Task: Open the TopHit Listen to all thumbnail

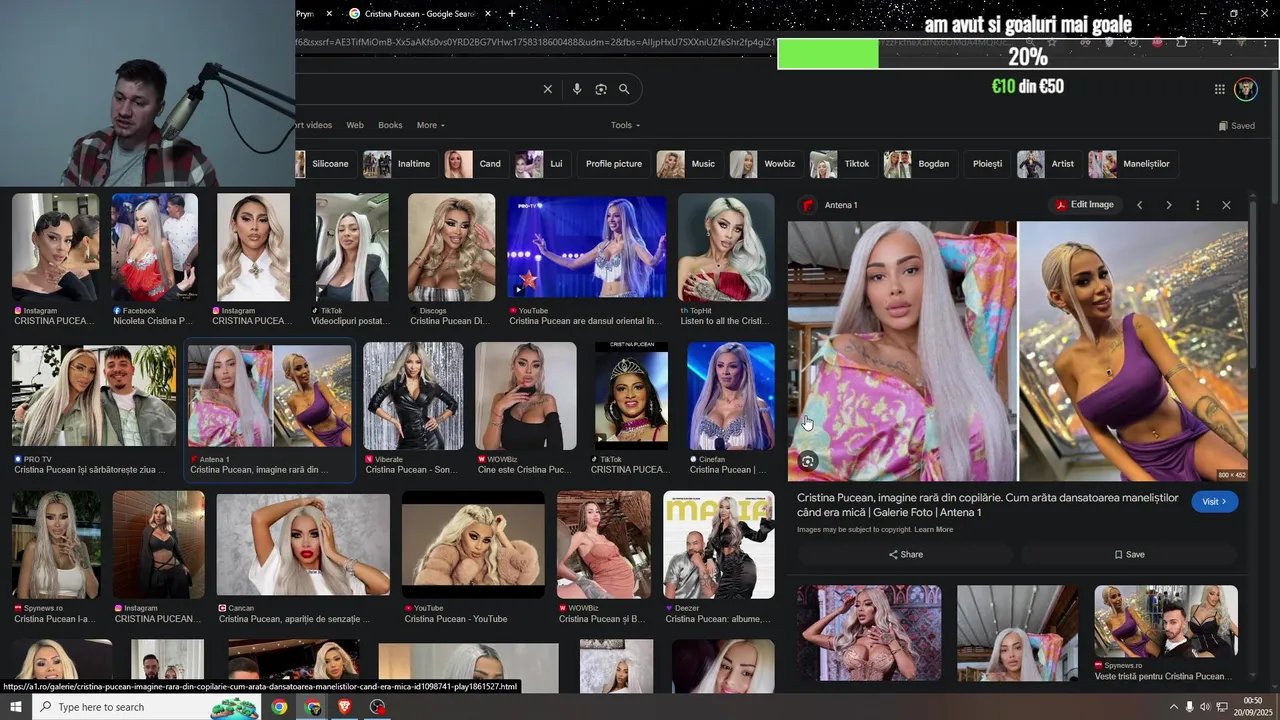Action: coord(726,247)
